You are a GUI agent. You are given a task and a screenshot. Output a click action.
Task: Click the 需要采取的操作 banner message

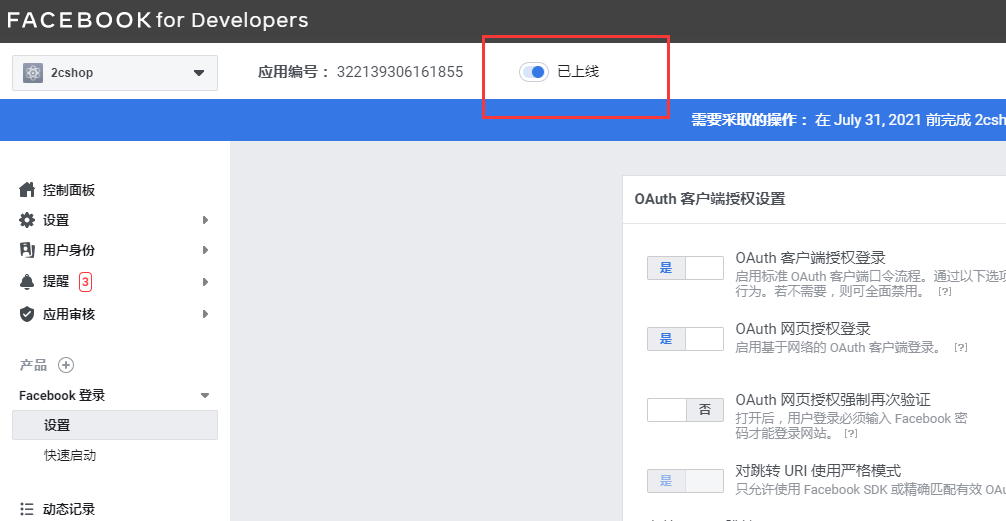pos(848,120)
